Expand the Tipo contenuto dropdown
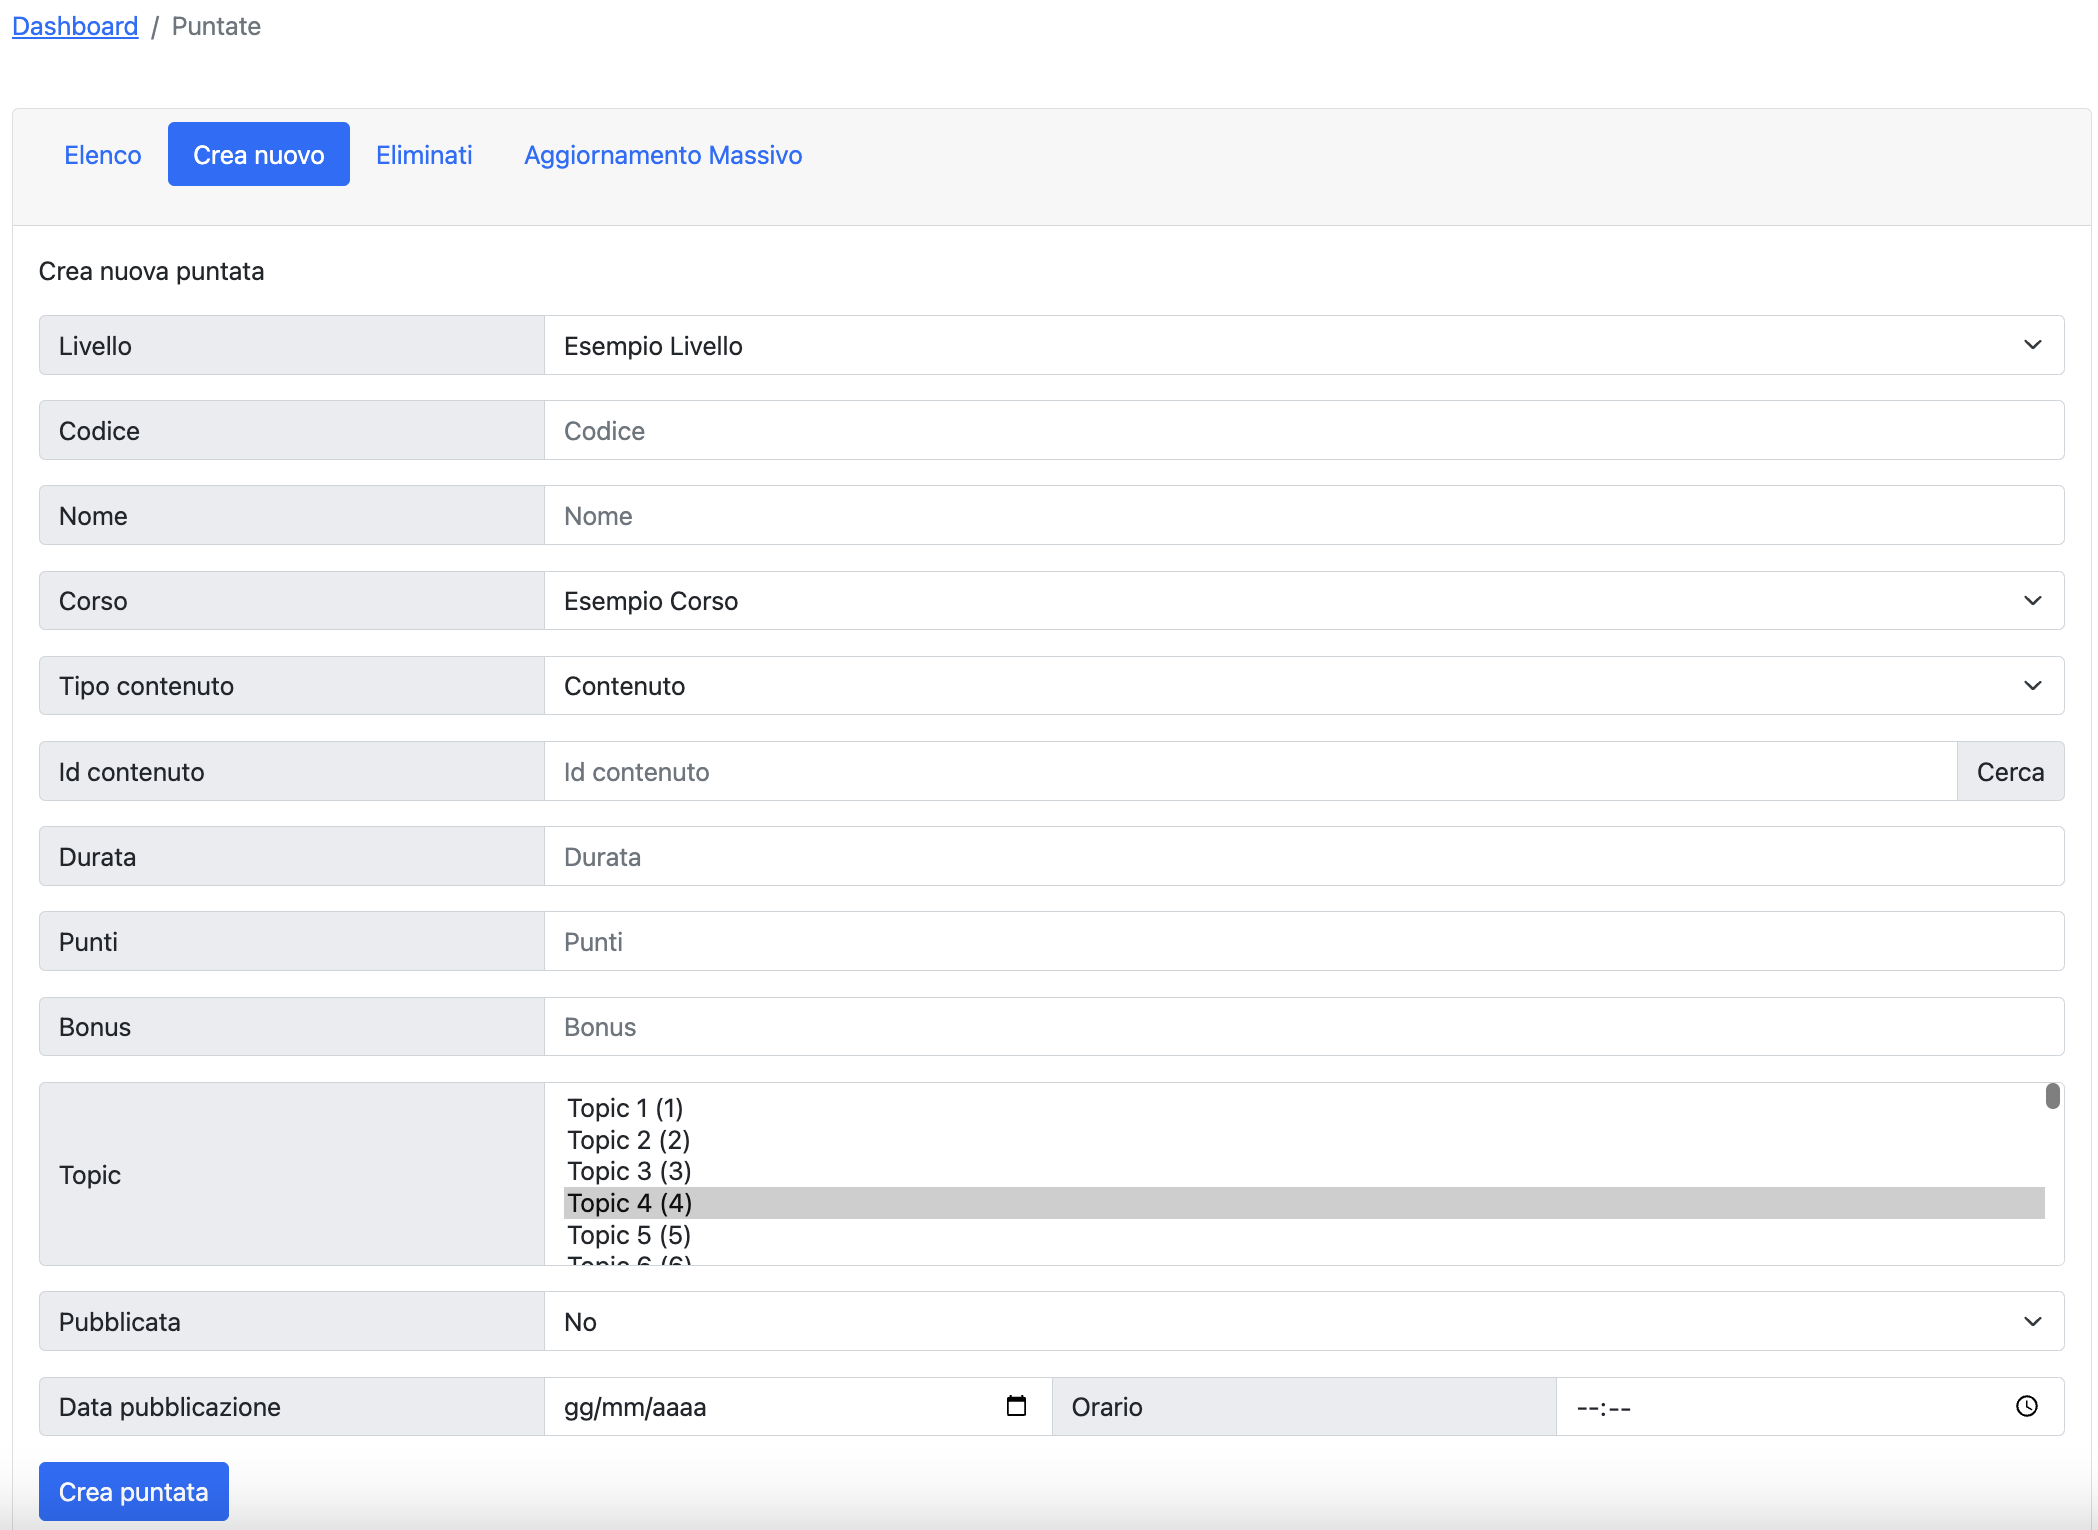 pos(1303,685)
